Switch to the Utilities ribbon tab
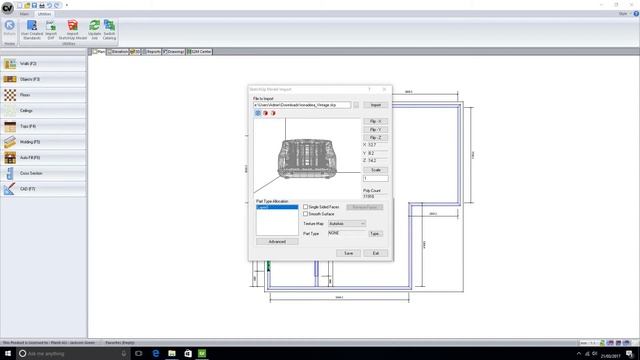640x360 pixels. tap(44, 14)
